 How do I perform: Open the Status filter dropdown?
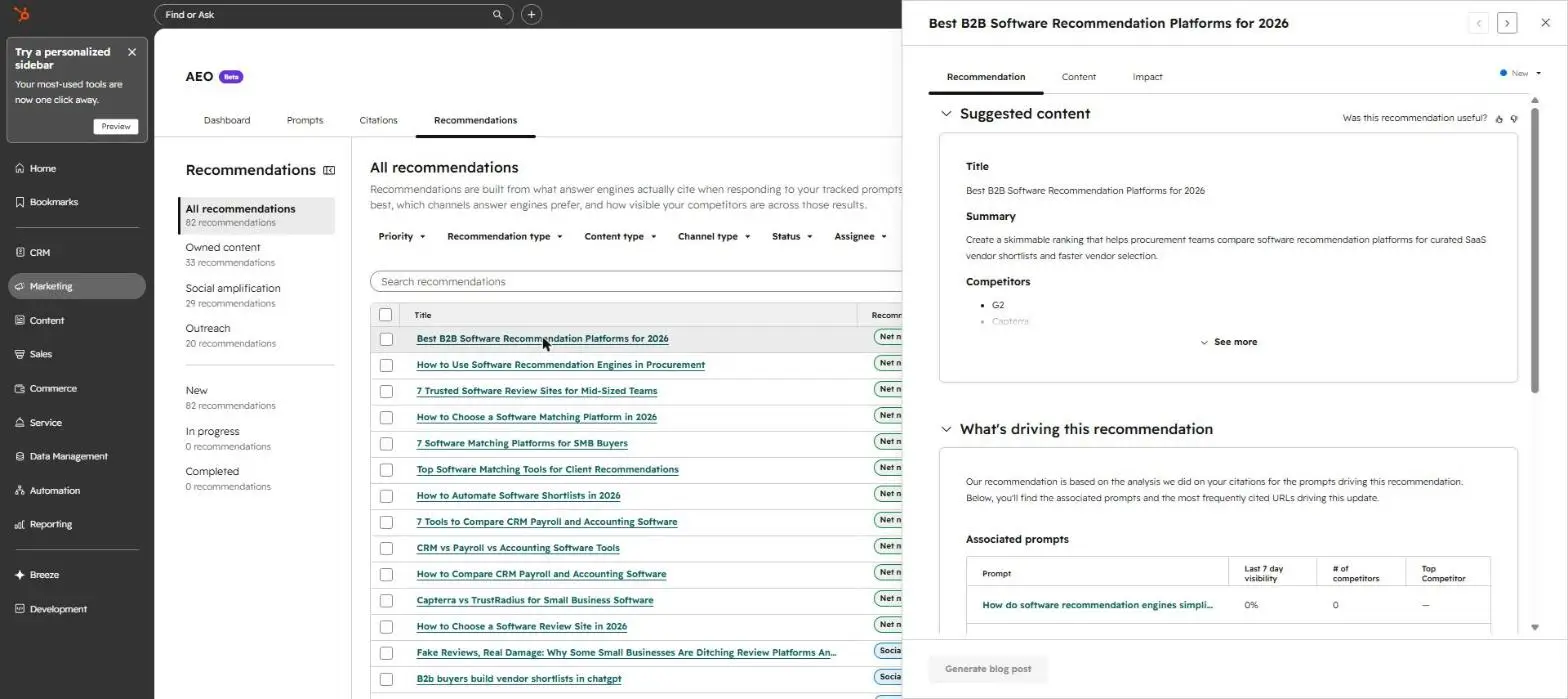[792, 237]
